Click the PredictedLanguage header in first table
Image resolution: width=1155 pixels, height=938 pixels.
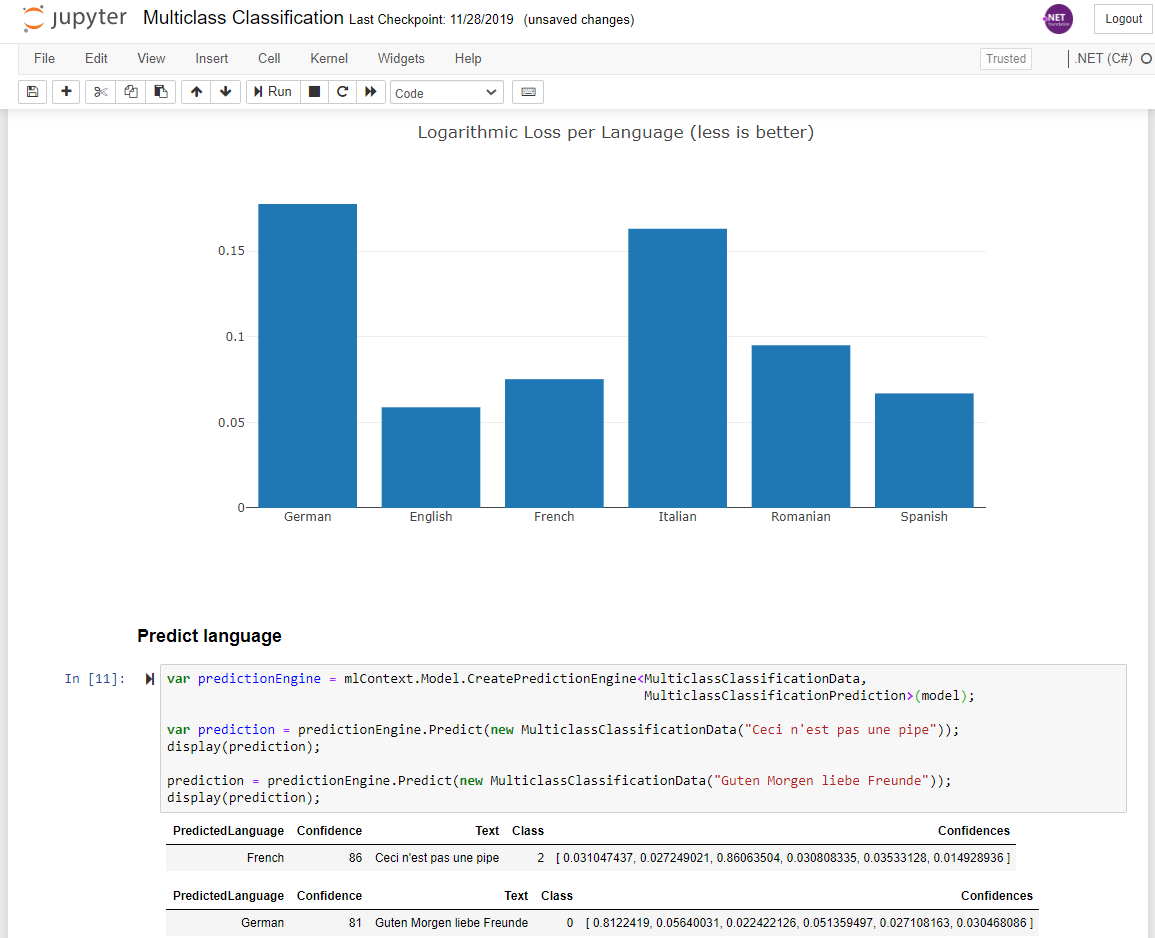228,831
